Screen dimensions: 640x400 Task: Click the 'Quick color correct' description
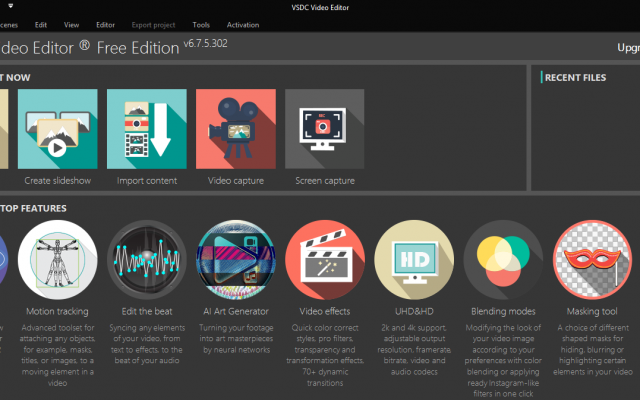(x=325, y=355)
